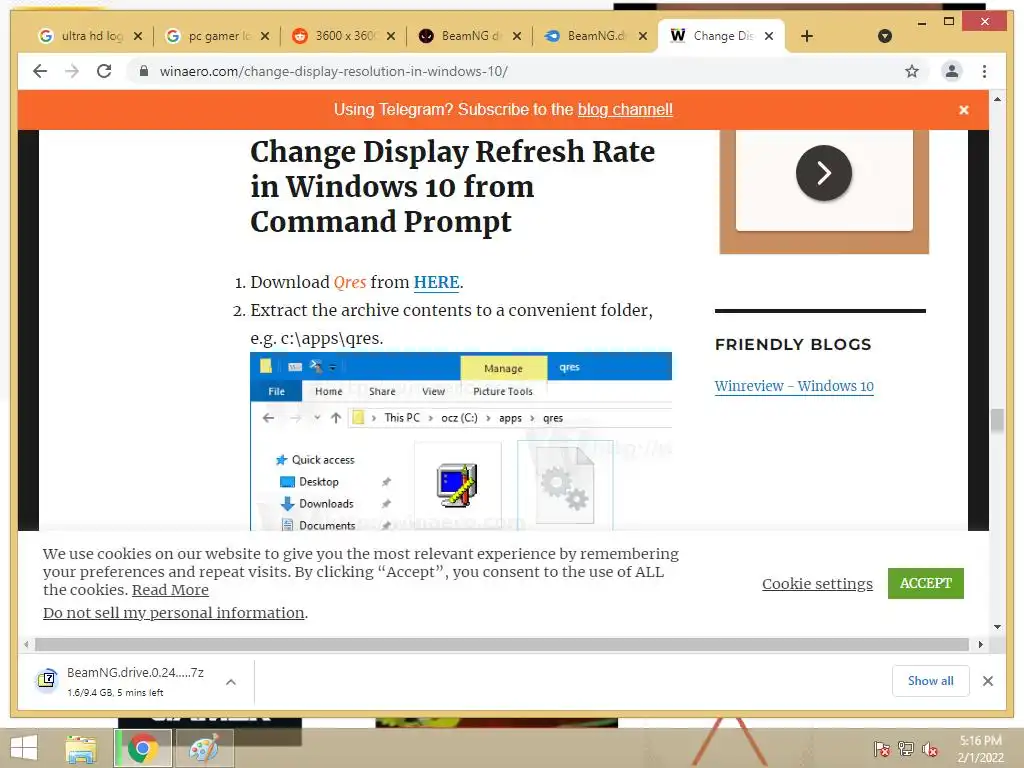
Task: Click the network tray icon
Action: [x=906, y=749]
